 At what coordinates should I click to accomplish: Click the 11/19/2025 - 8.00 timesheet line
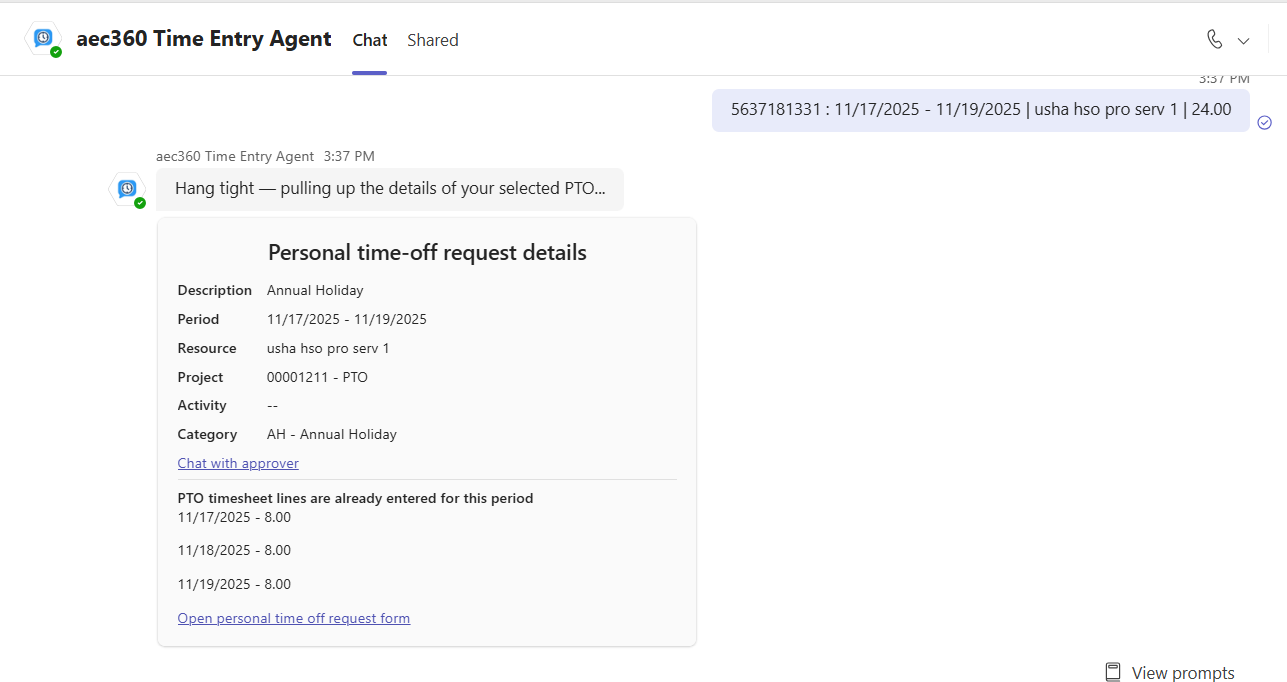click(x=234, y=584)
